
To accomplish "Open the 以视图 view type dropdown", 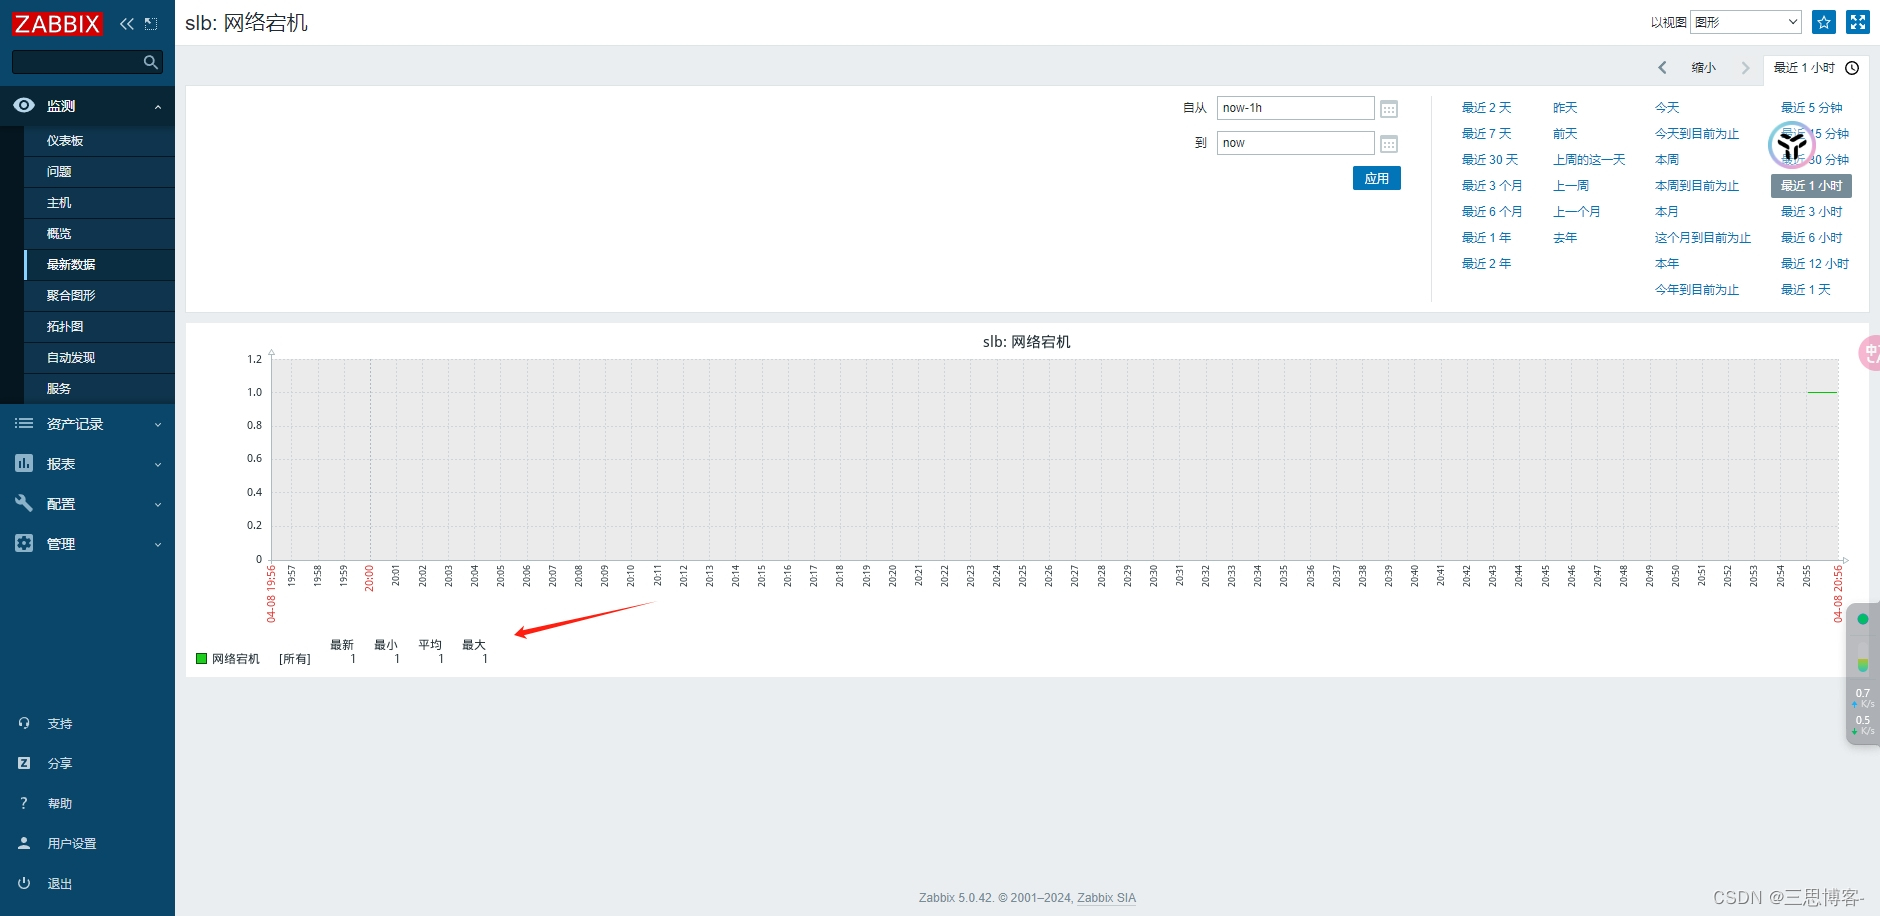I will point(1746,22).
